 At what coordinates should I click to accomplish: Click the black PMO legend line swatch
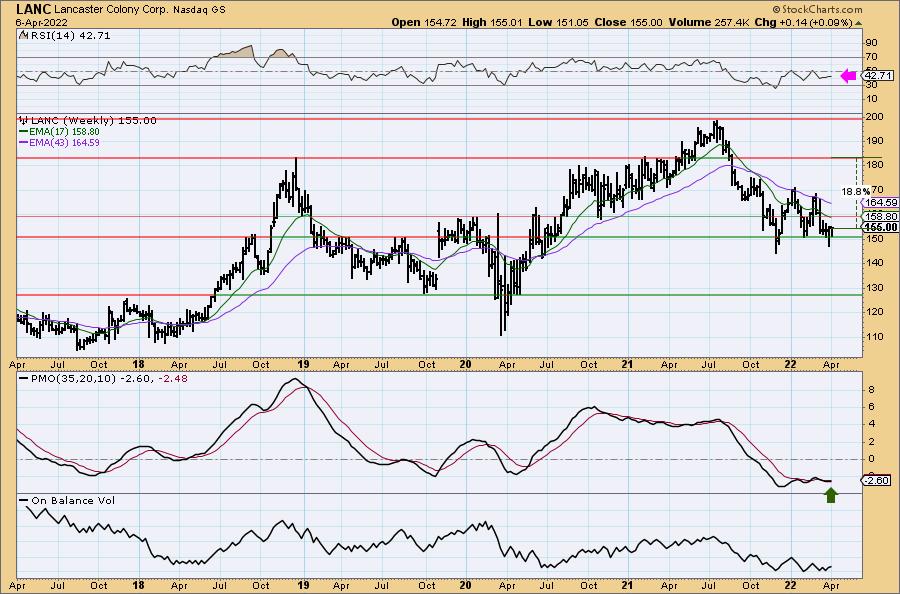tap(24, 379)
